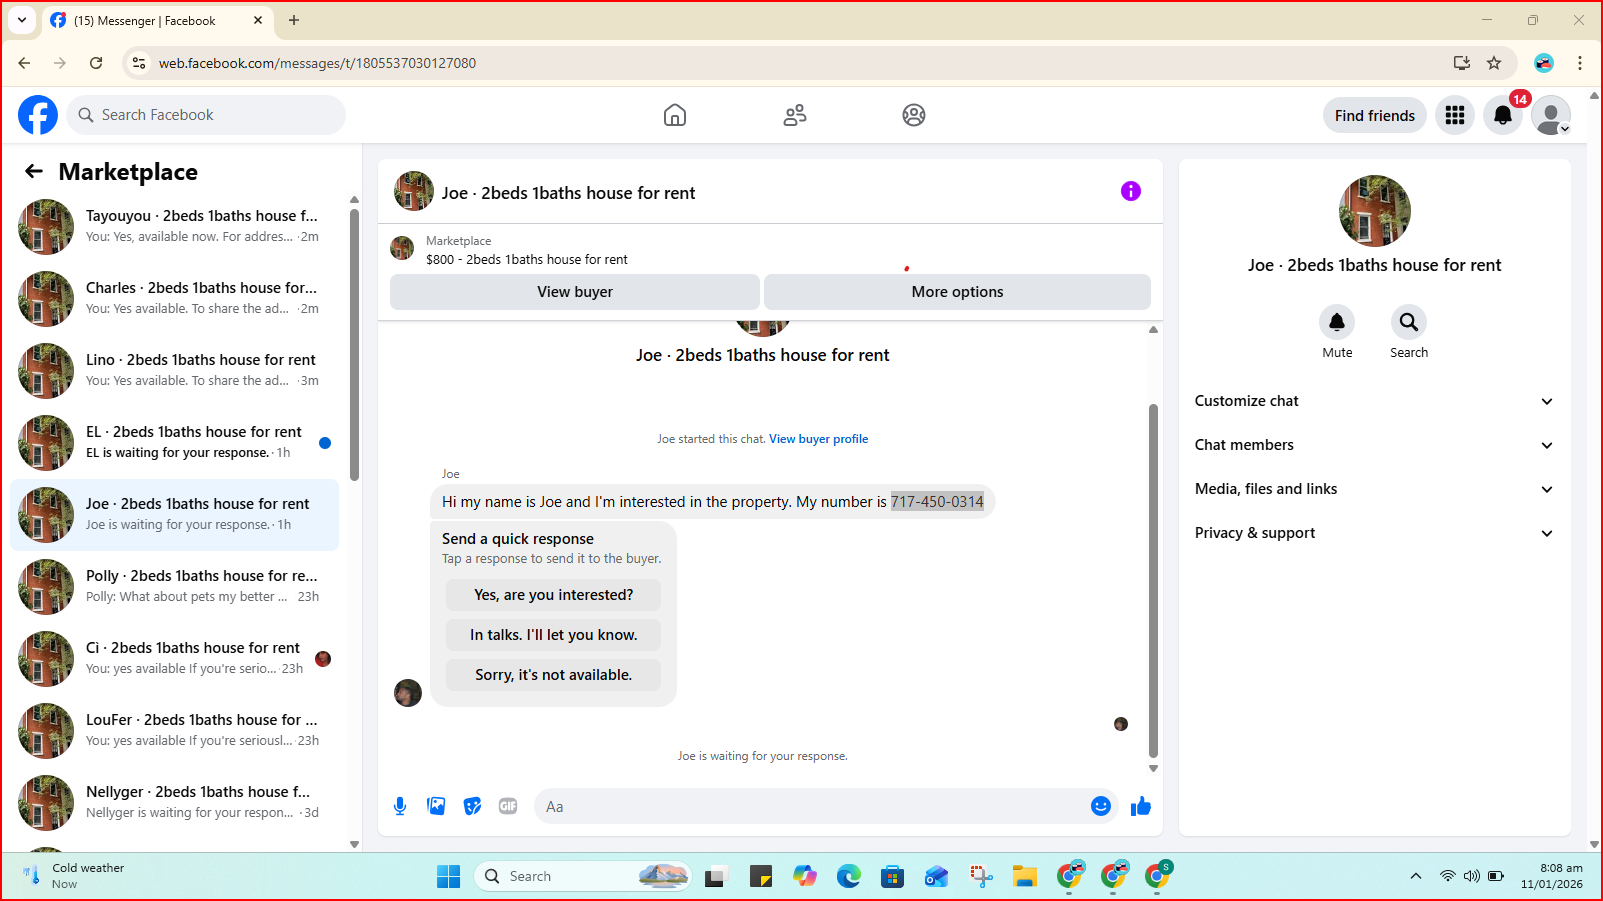Open File Explorer from the taskbar
Image resolution: width=1603 pixels, height=901 pixels.
pos(1024,876)
